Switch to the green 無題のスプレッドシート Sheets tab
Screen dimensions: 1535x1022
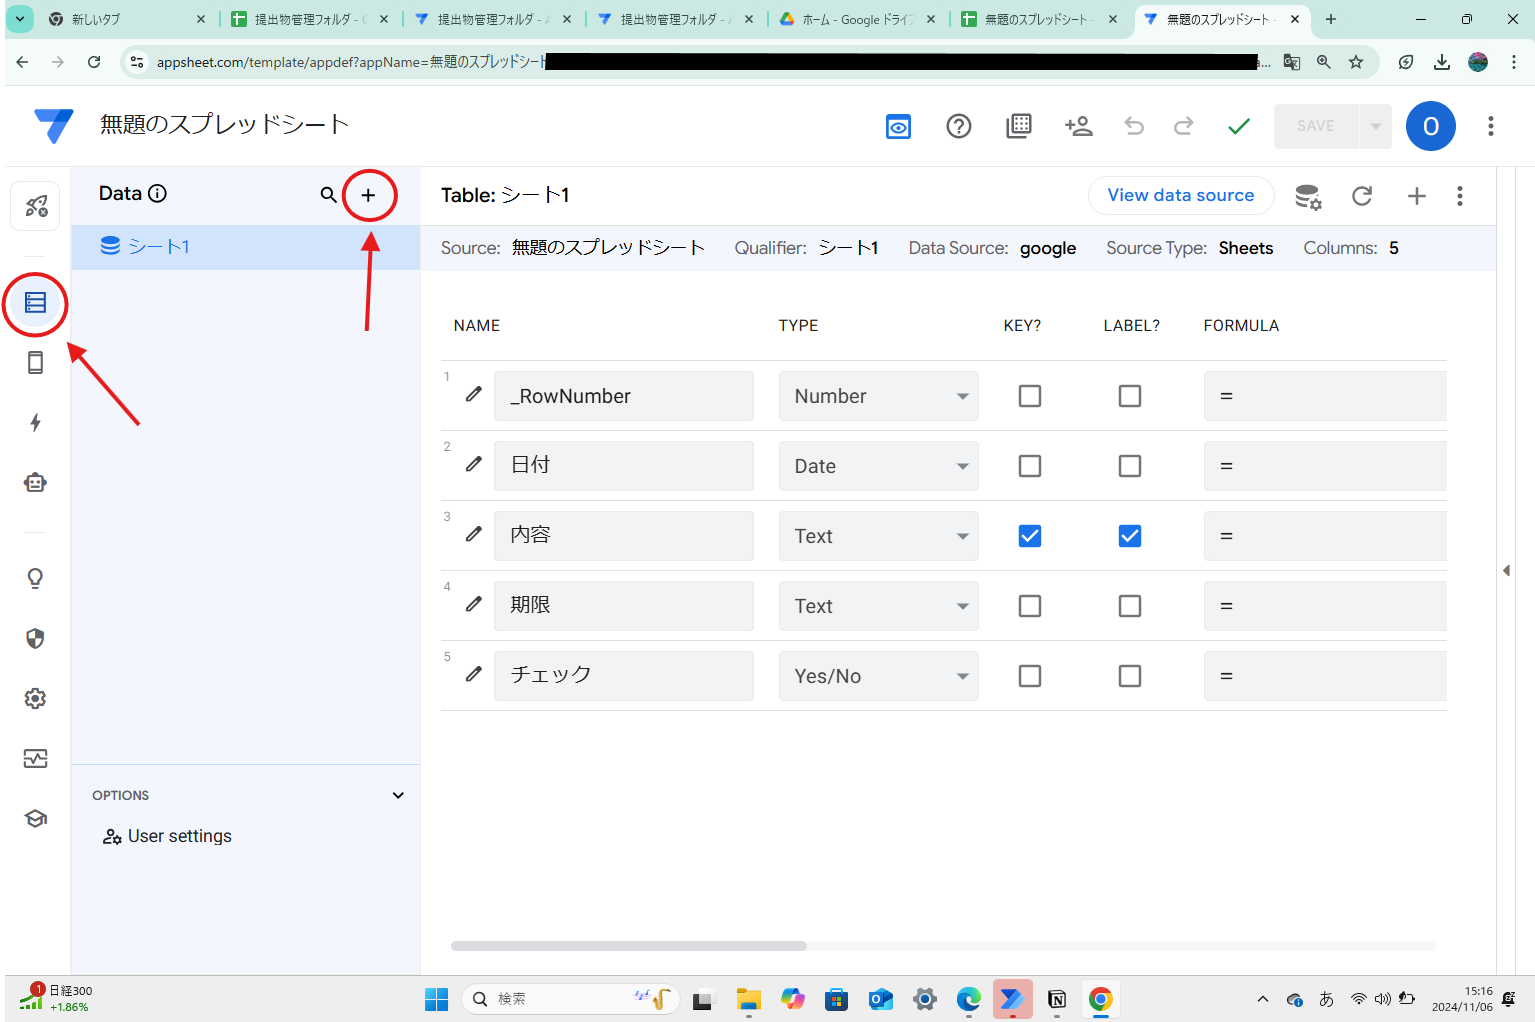click(1040, 19)
